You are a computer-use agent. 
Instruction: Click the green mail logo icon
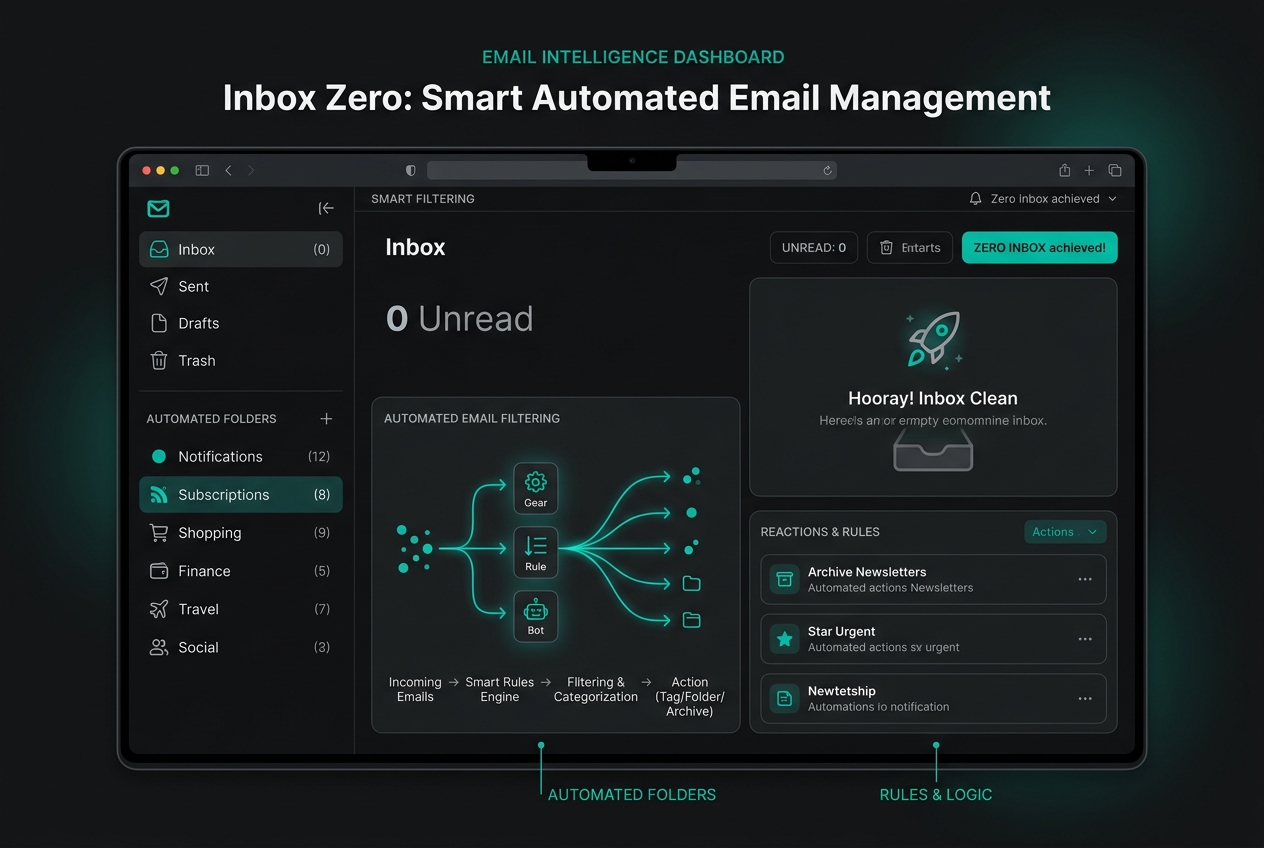158,208
